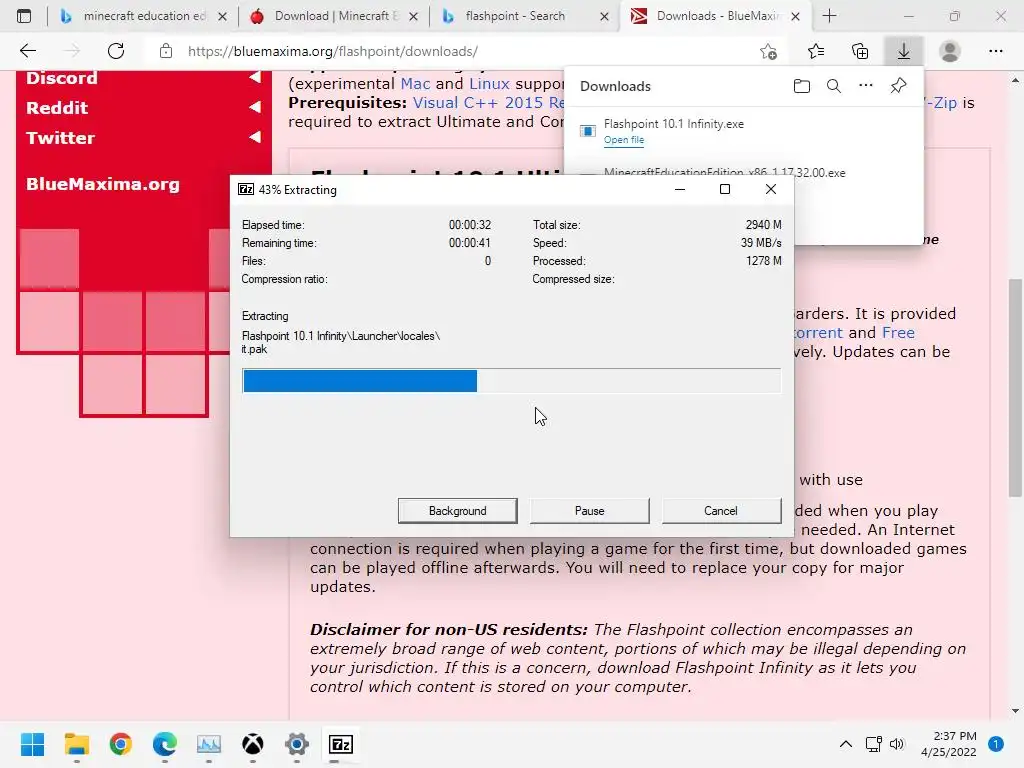The width and height of the screenshot is (1024, 768).
Task: Switch to Edge in taskbar
Action: [165, 744]
